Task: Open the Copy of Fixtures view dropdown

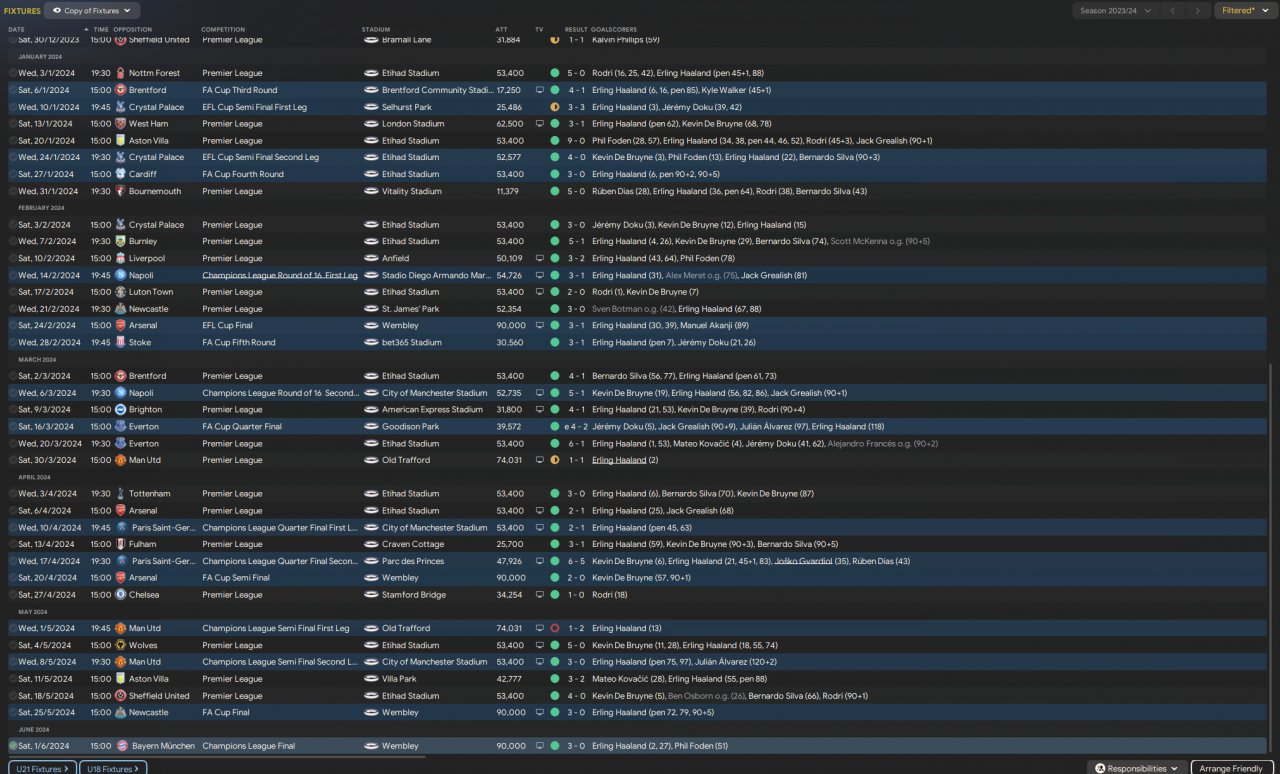Action: (x=92, y=11)
